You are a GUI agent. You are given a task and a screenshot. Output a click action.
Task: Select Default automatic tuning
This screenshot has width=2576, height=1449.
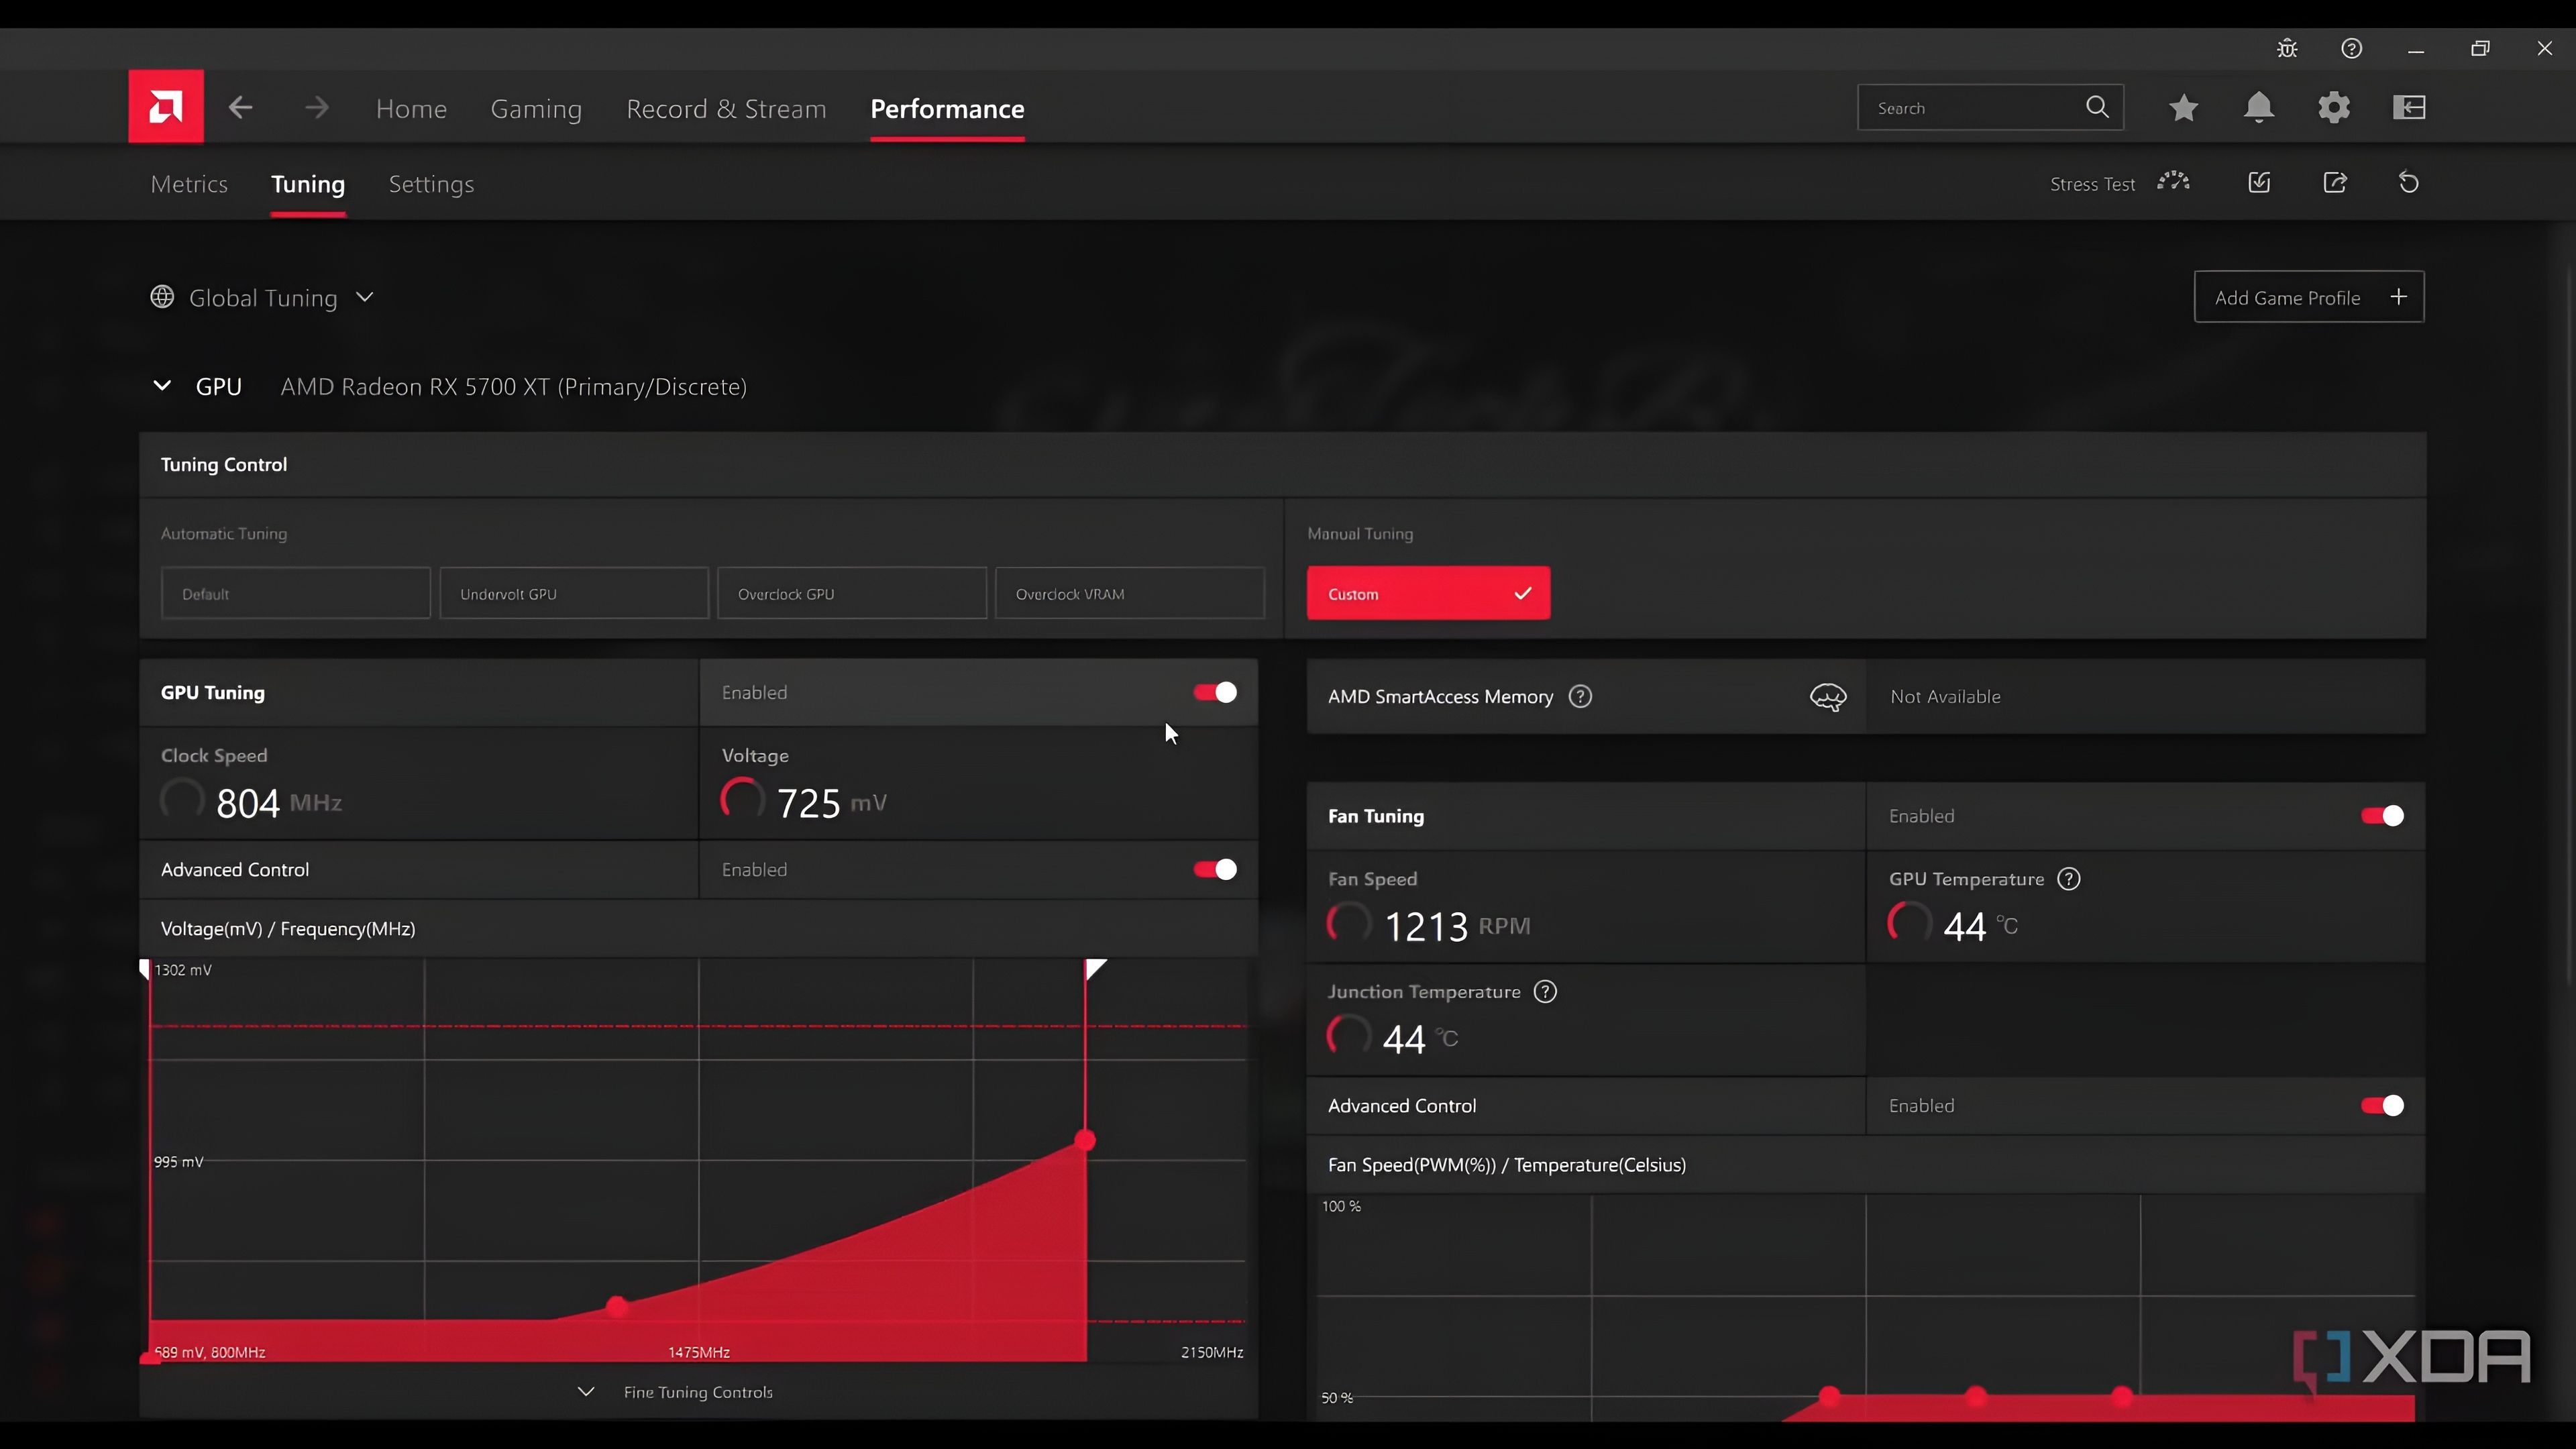point(296,593)
